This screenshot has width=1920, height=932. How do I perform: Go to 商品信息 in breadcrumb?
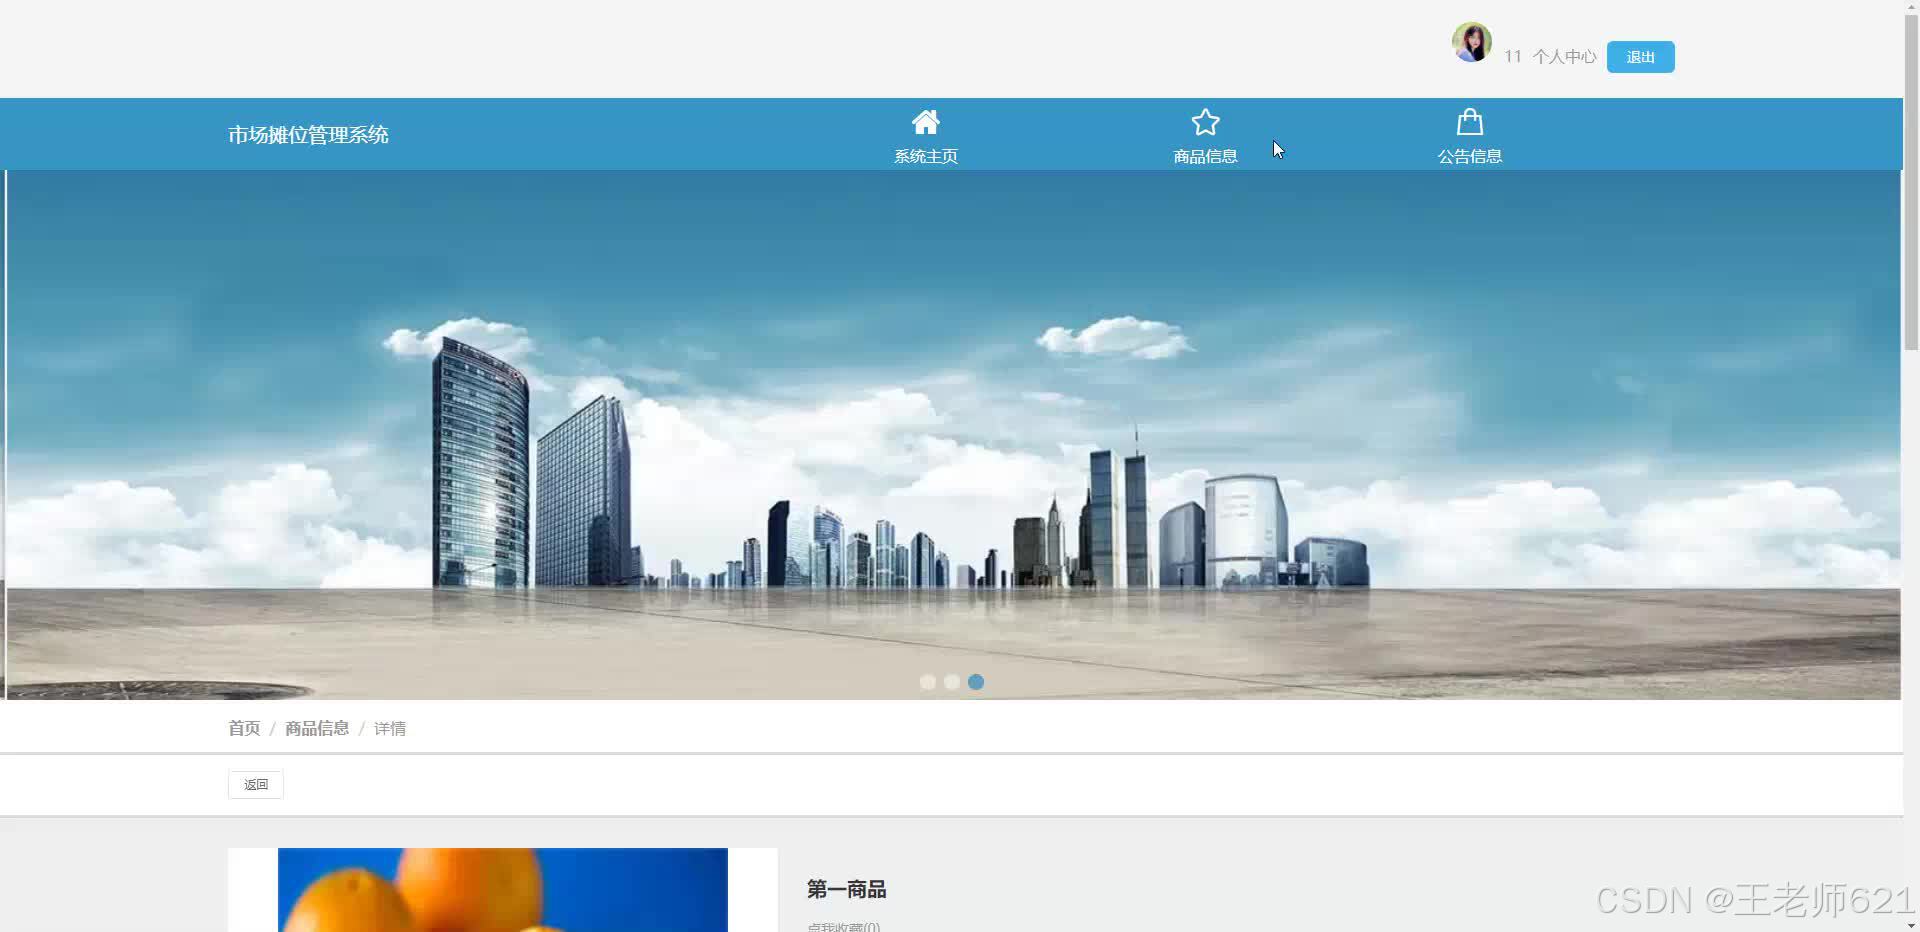[x=317, y=728]
